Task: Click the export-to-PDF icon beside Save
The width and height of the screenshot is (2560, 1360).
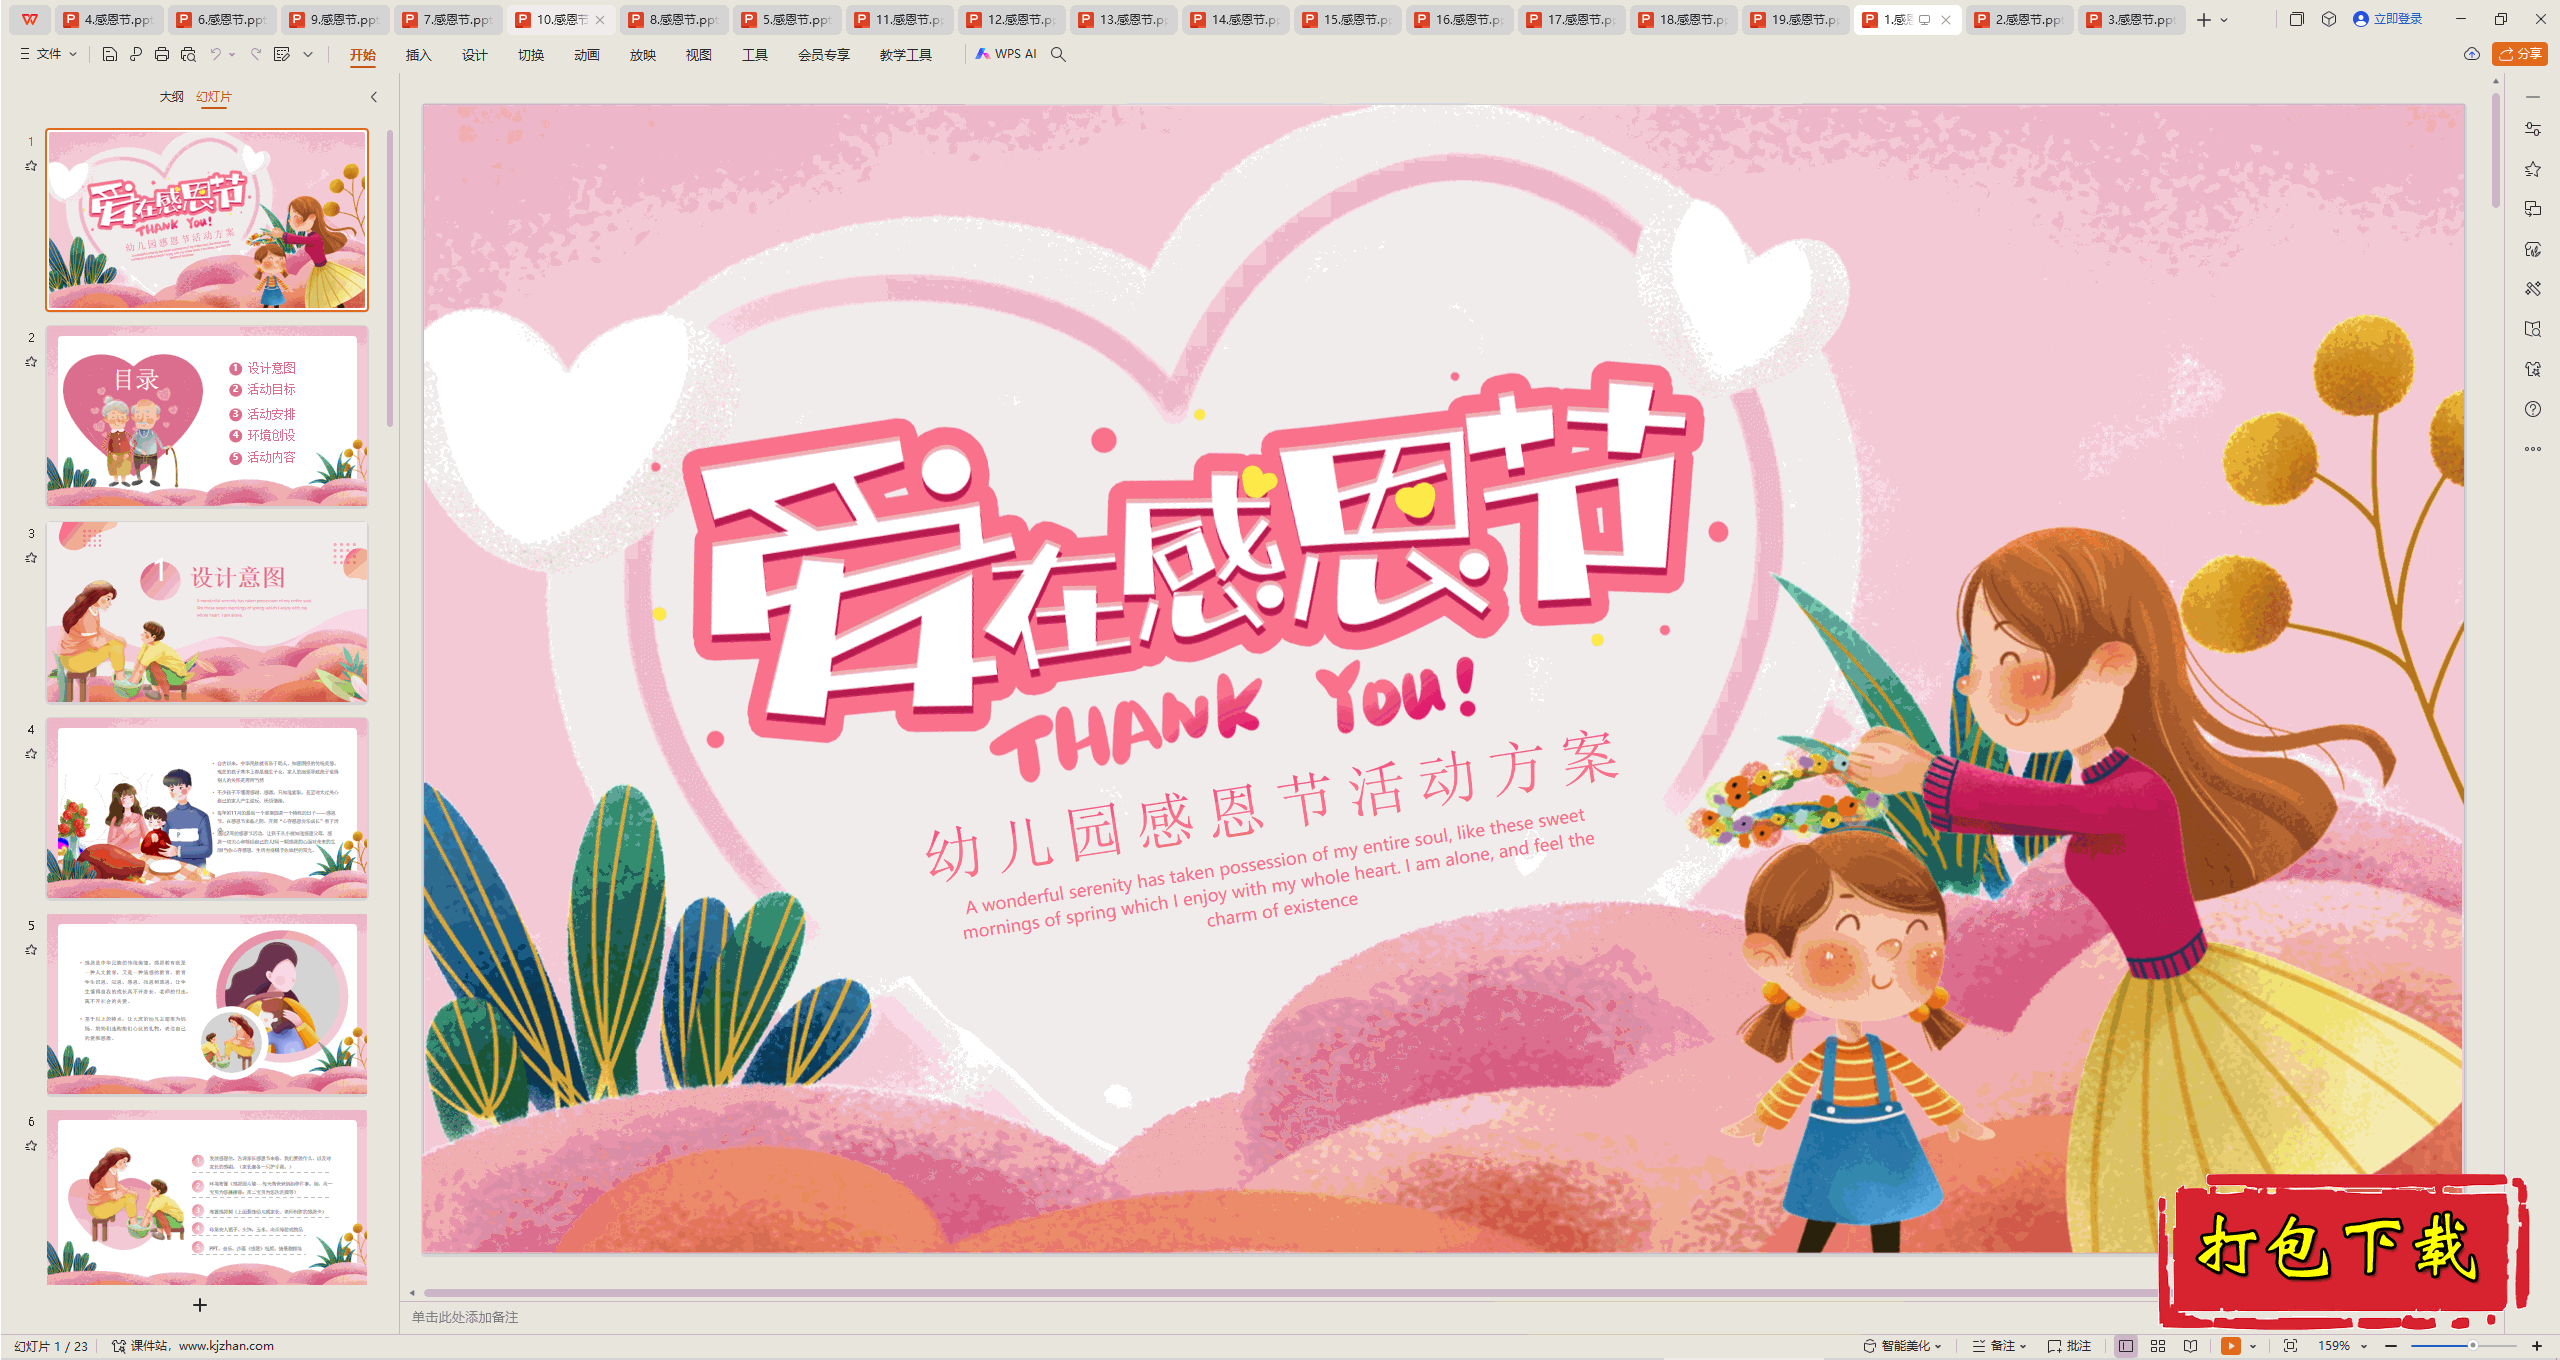Action: pos(136,54)
